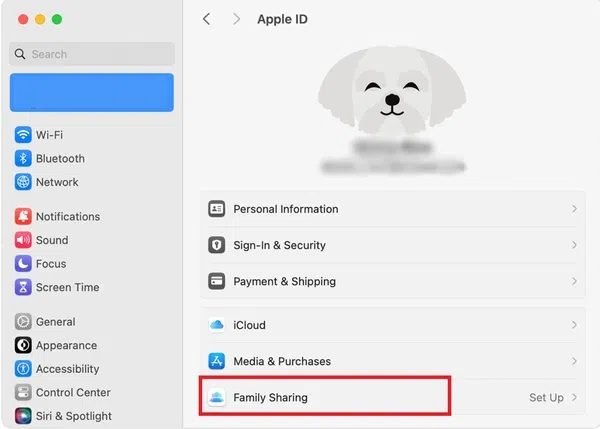Viewport: 600px width, 429px height.
Task: Click the Personal Information card icon
Action: point(217,209)
